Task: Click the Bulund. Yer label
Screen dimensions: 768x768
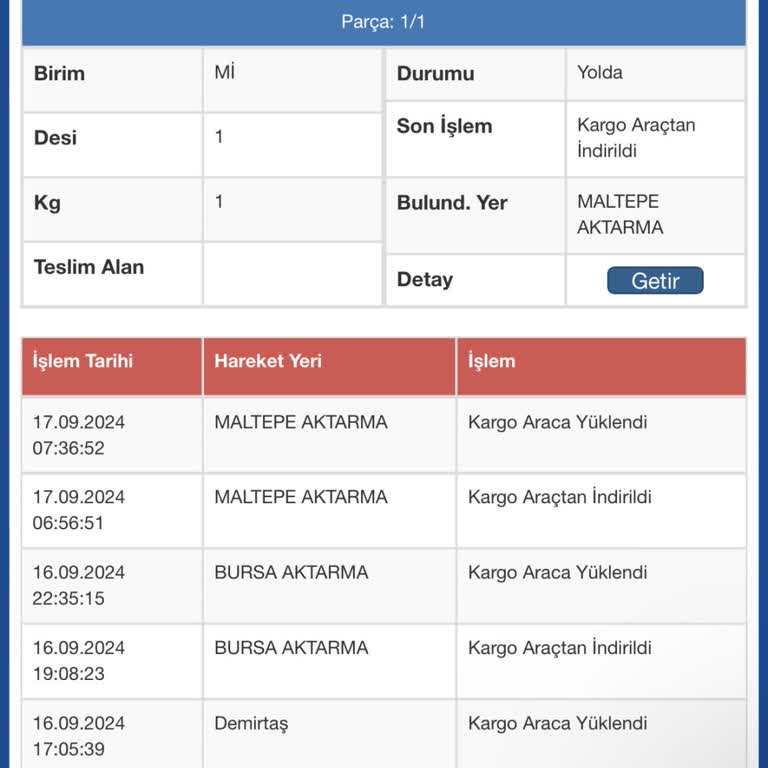Action: click(x=452, y=203)
